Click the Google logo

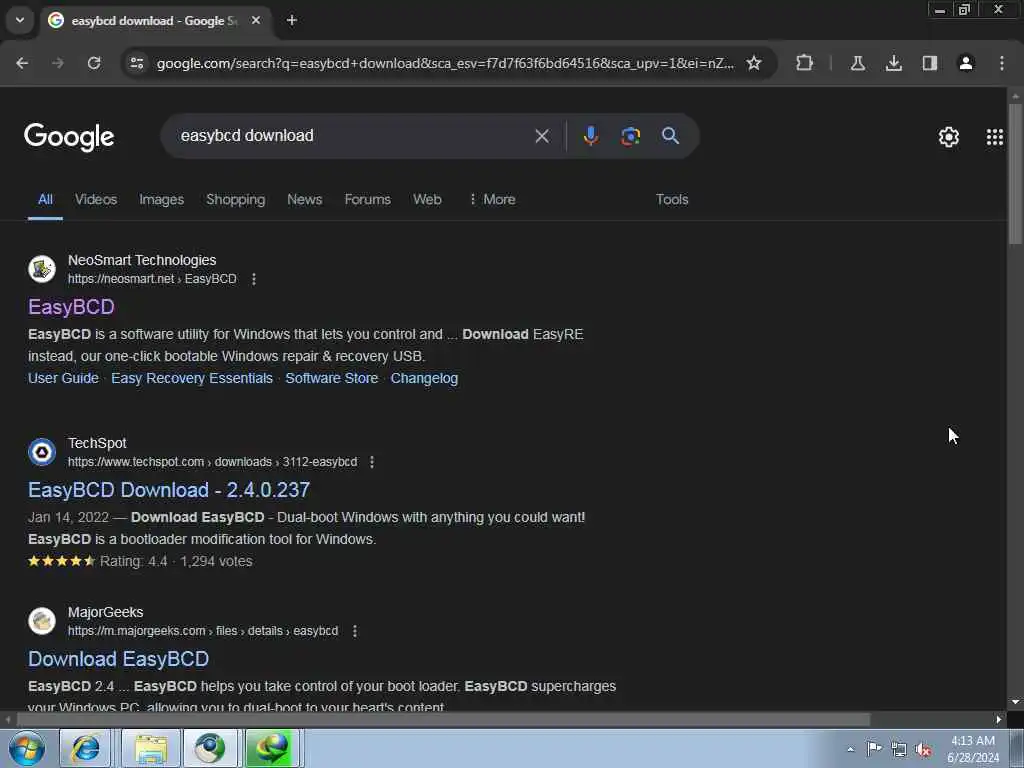click(x=69, y=137)
